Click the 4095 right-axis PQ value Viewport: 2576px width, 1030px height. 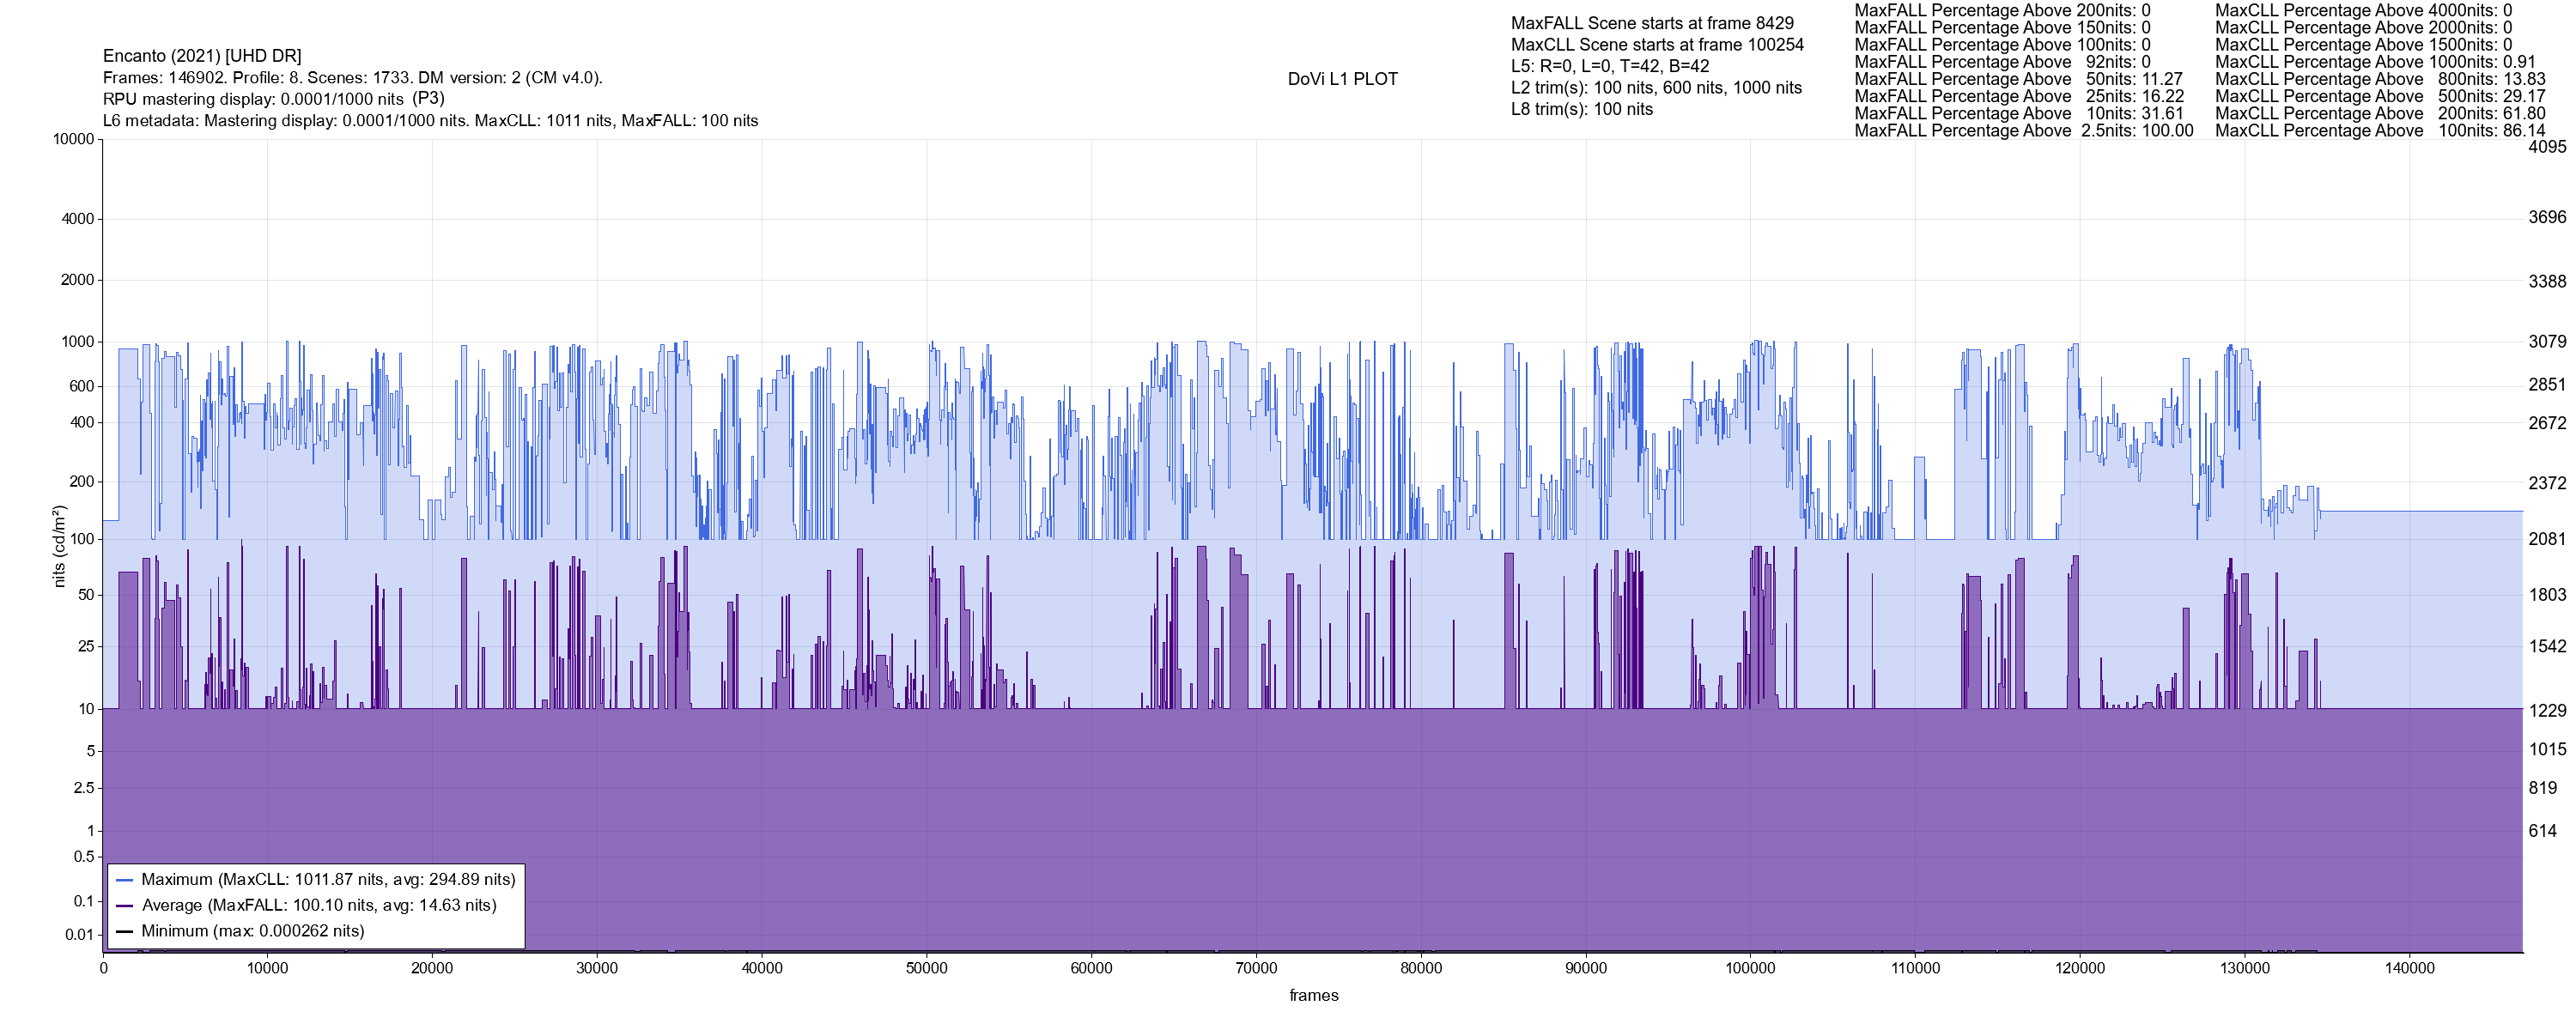pos(2547,147)
